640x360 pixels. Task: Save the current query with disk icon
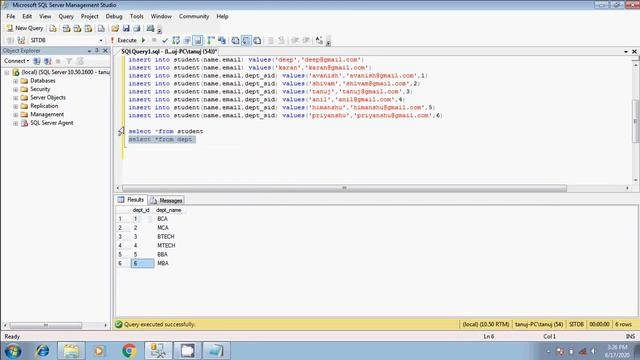126,28
